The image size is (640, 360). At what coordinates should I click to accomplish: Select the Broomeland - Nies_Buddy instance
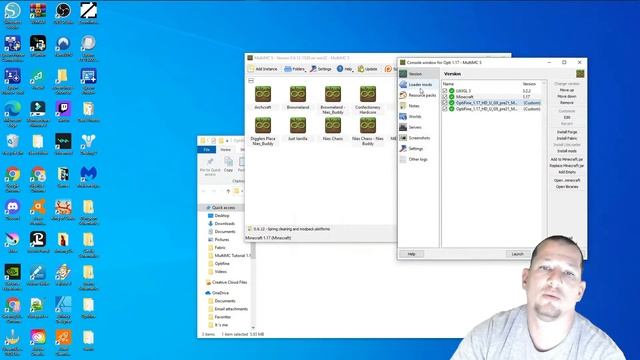(x=333, y=100)
